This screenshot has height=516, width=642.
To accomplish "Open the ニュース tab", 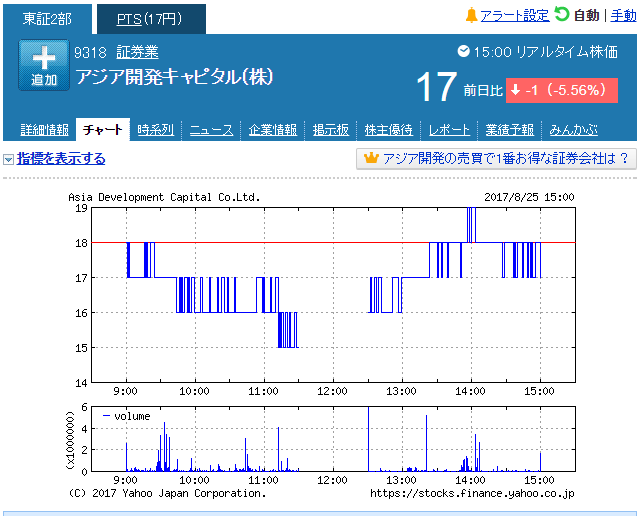I will 211,130.
